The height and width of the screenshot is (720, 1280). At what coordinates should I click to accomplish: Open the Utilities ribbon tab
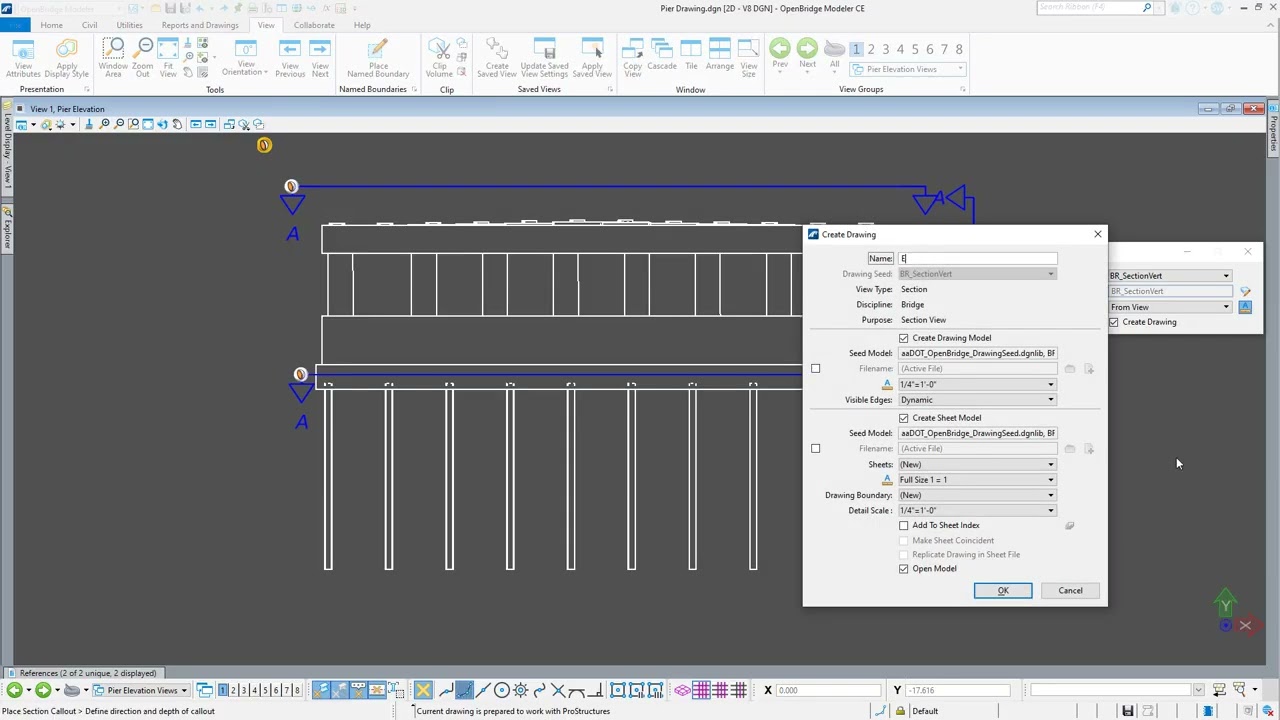[x=129, y=25]
